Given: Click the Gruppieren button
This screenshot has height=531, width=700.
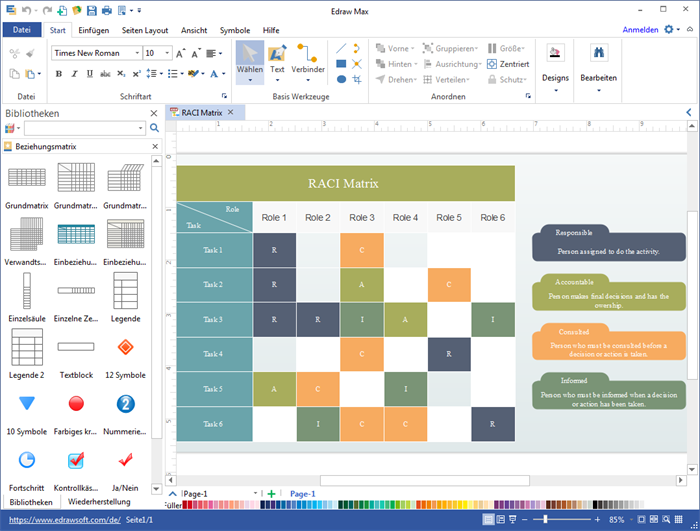Looking at the screenshot, I should (x=450, y=48).
